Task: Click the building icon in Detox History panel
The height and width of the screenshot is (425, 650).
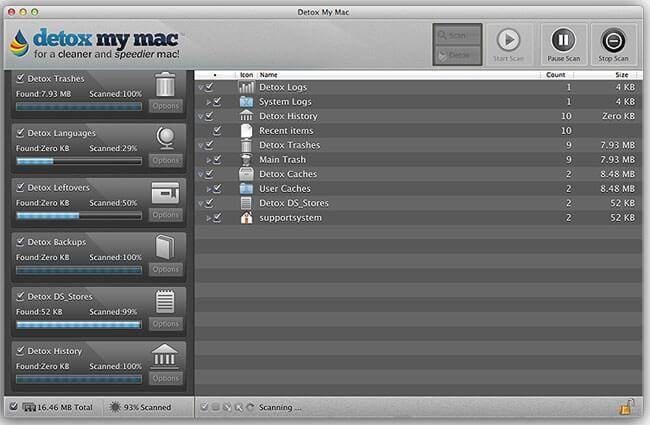Action: [165, 356]
